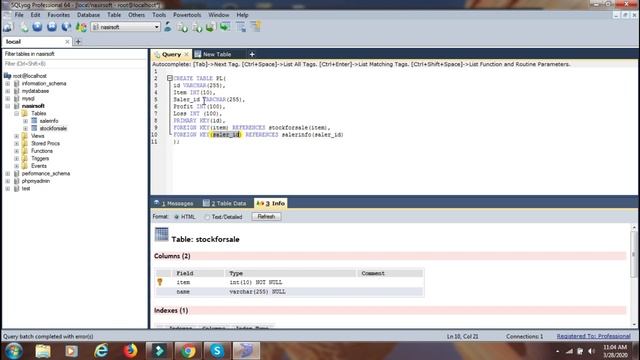
Task: Select the stockforsale table icon
Action: tap(34, 128)
